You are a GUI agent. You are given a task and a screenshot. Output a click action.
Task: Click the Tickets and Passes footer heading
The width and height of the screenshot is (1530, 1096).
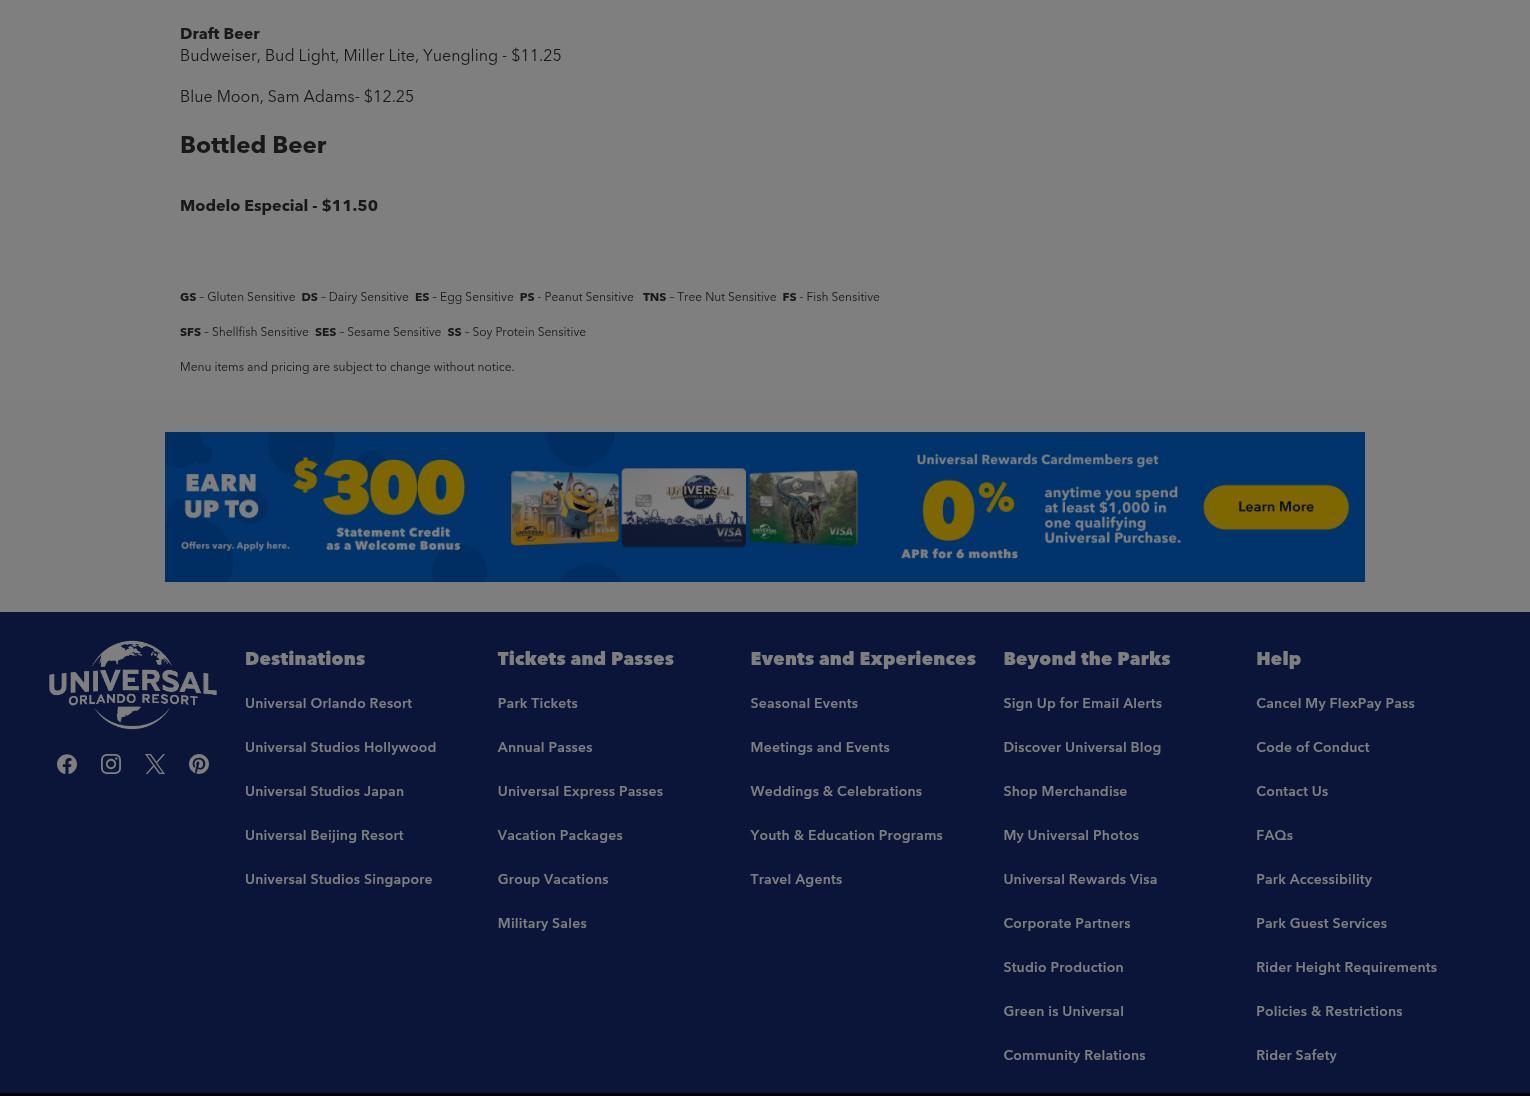(x=586, y=659)
